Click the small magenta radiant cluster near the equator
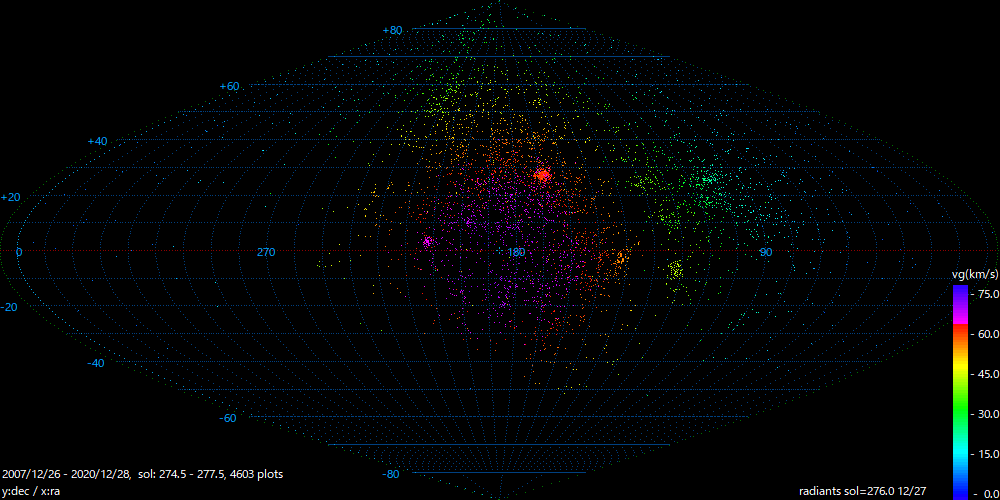 (428, 242)
